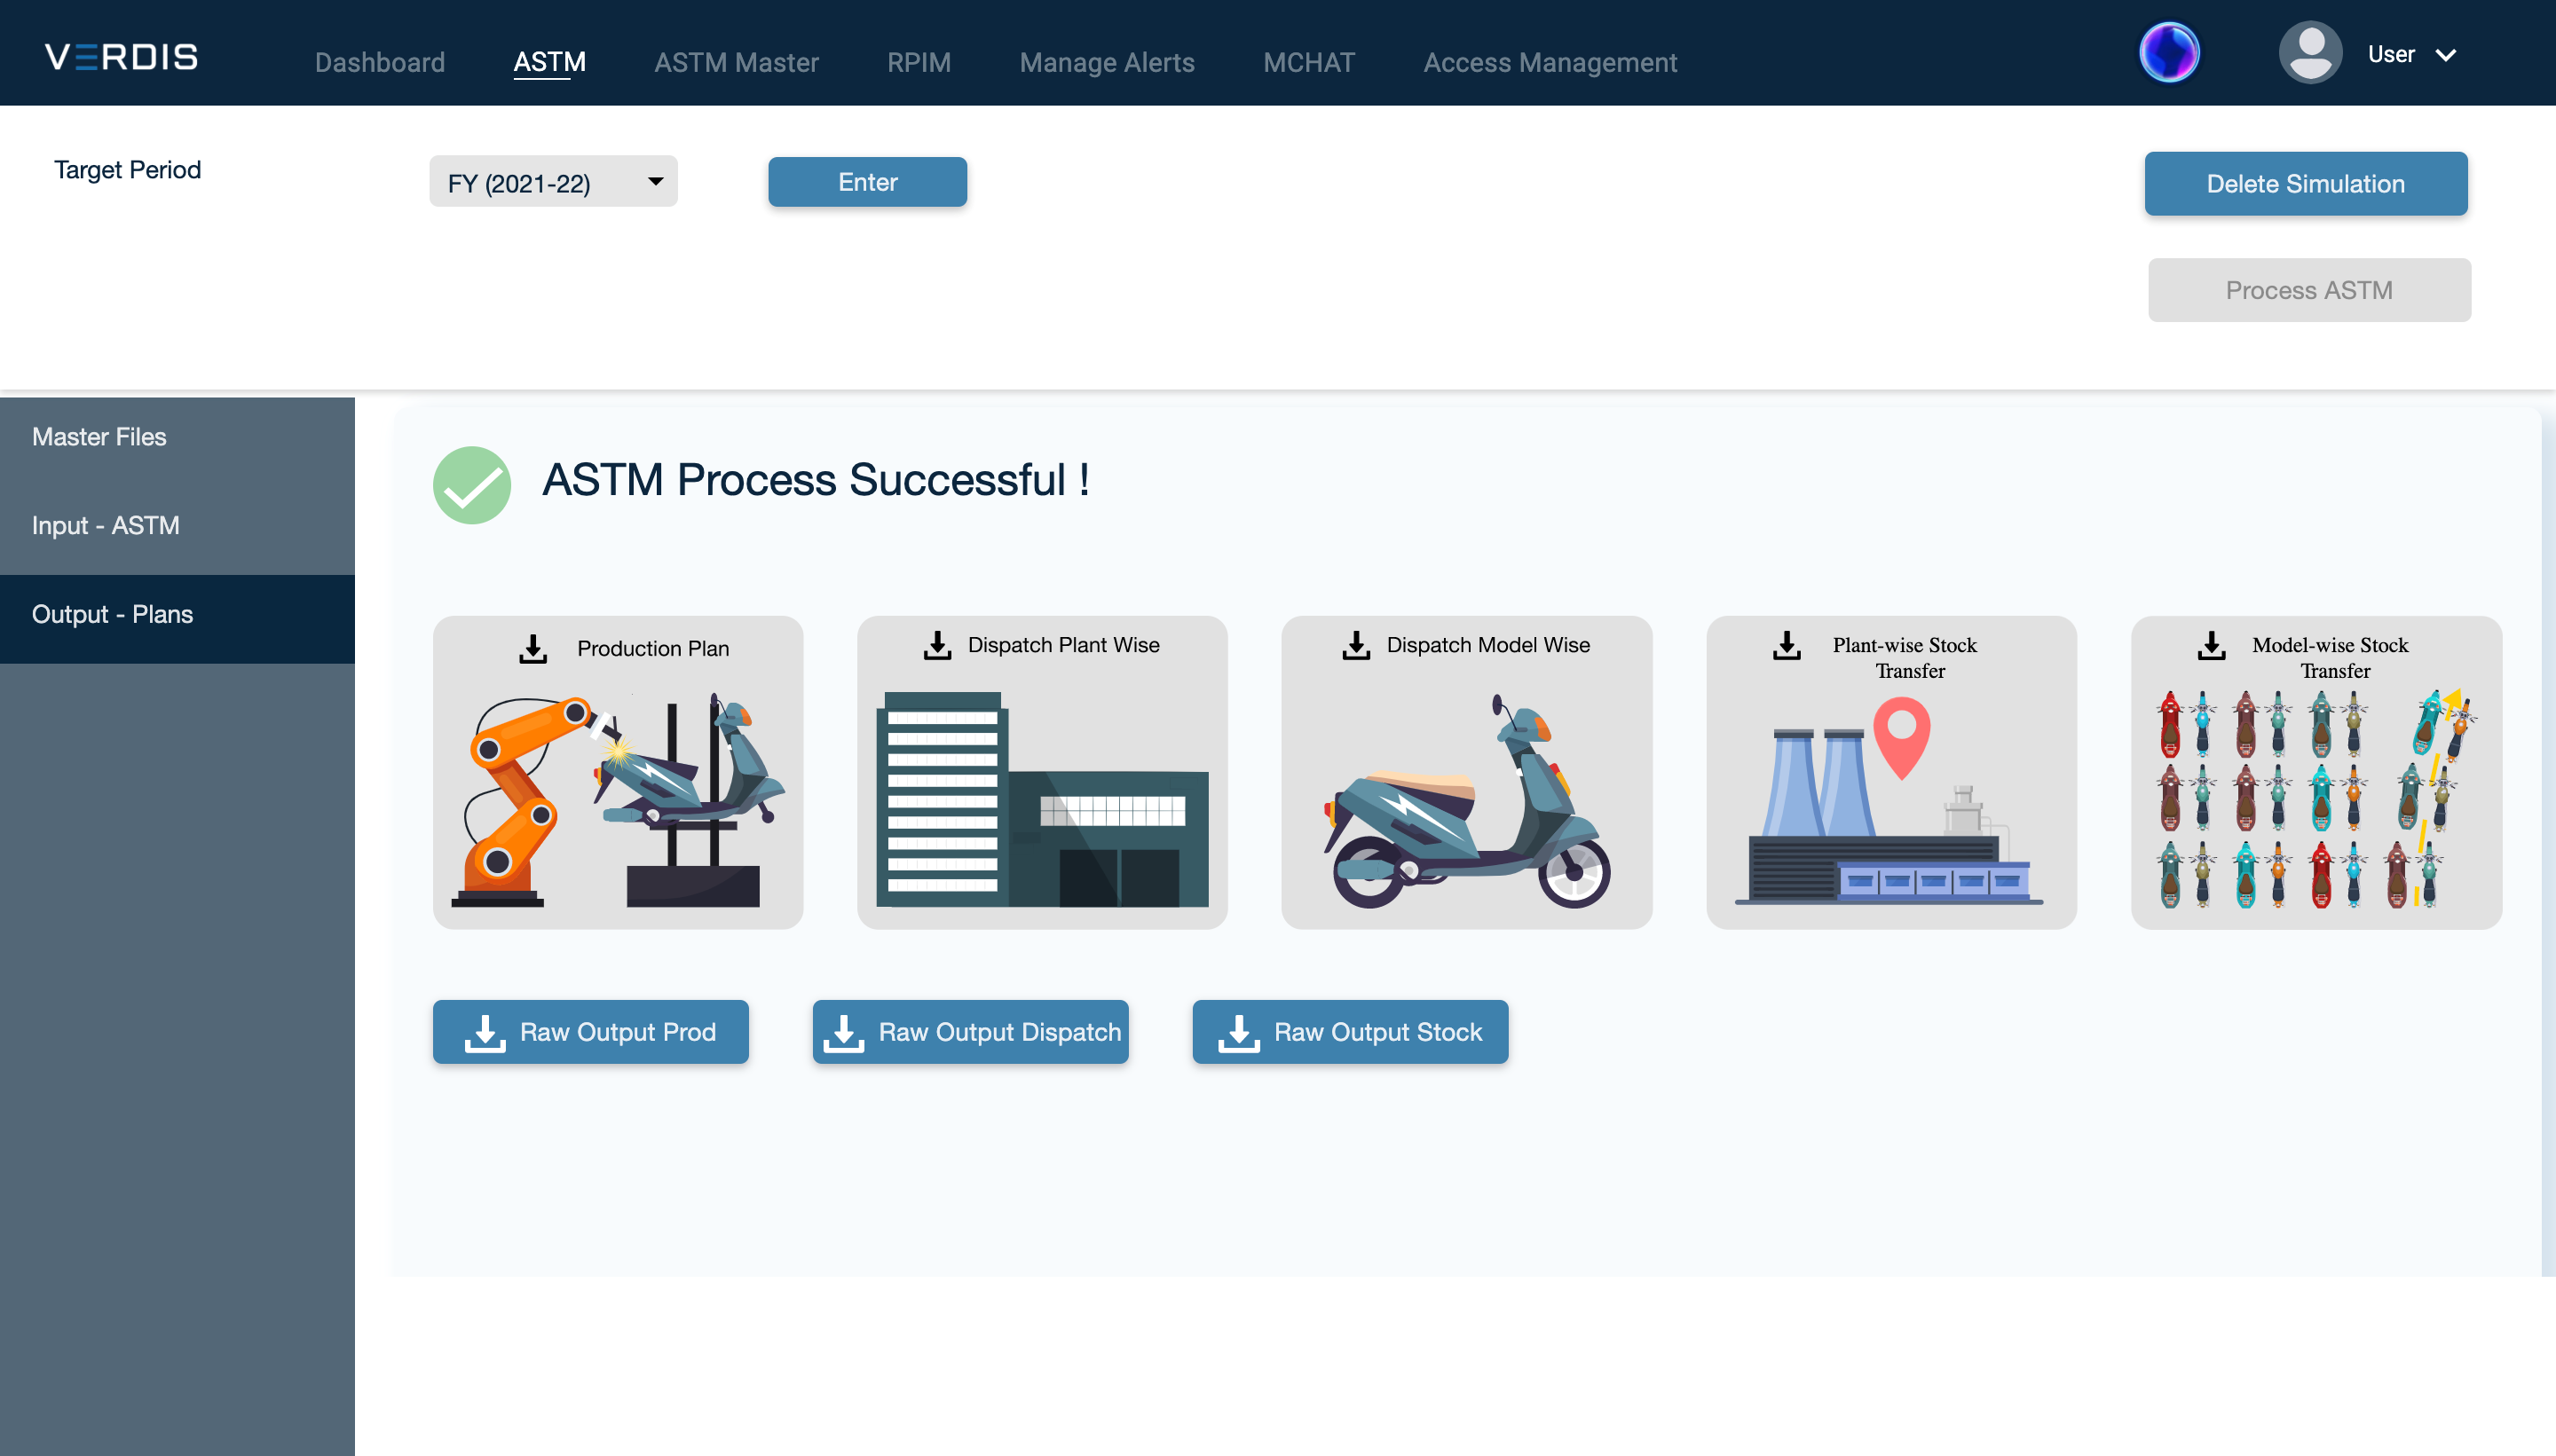
Task: Open the blue globe orb icon
Action: (x=2169, y=53)
